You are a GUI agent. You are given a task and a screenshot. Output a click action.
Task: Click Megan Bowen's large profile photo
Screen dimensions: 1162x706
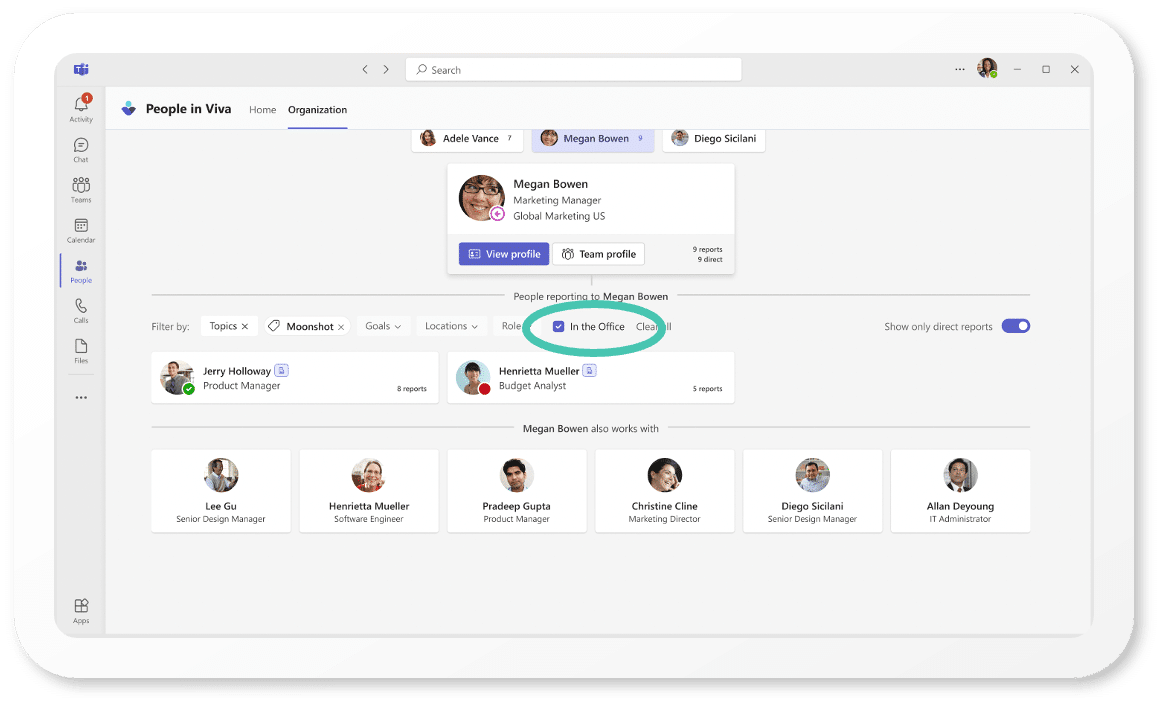tap(482, 198)
